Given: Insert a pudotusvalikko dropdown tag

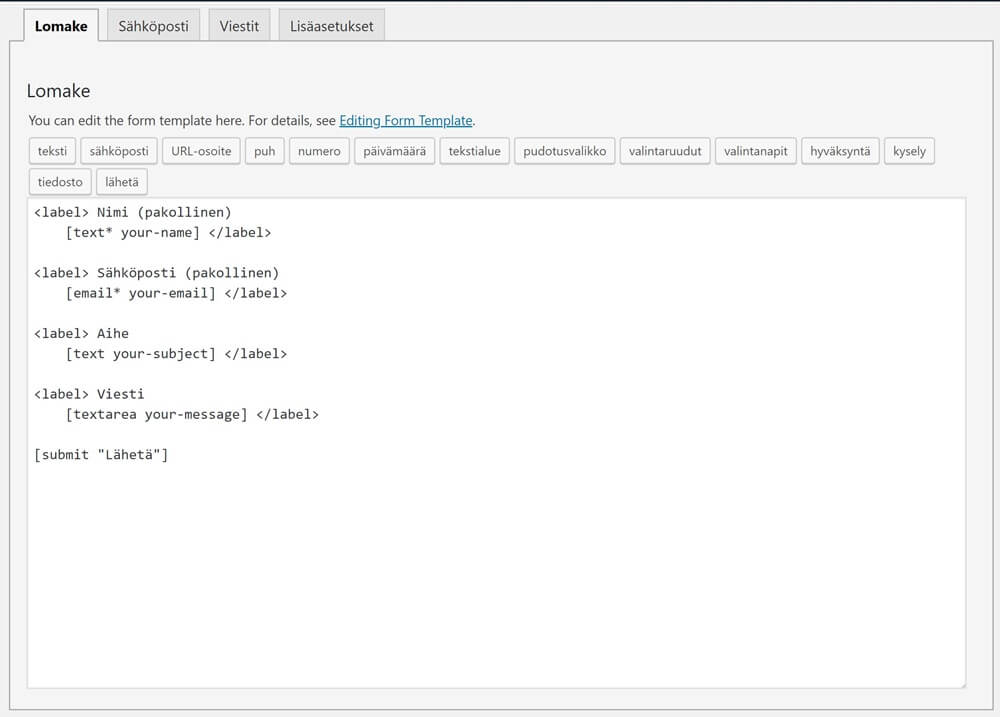Looking at the screenshot, I should (x=564, y=152).
